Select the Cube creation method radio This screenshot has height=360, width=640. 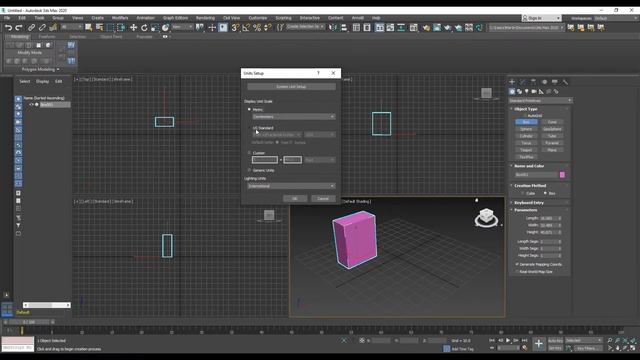(x=522, y=193)
